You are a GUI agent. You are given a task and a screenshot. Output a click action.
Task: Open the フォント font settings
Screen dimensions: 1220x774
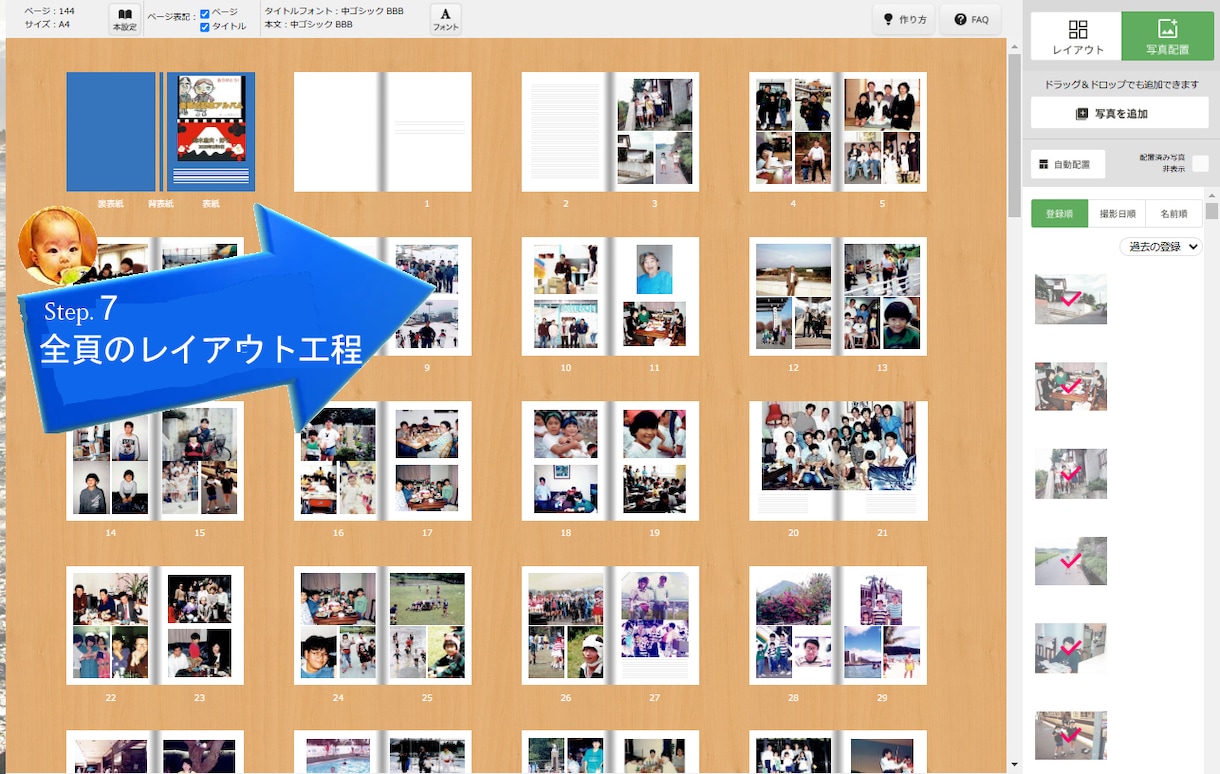[446, 19]
